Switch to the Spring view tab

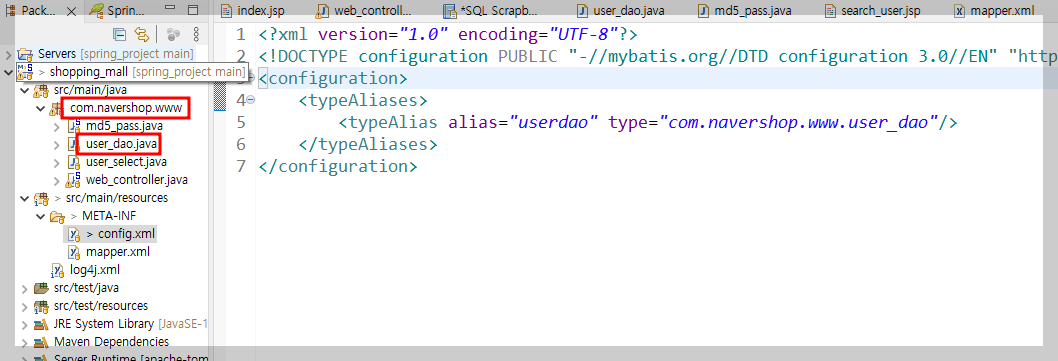[x=116, y=11]
